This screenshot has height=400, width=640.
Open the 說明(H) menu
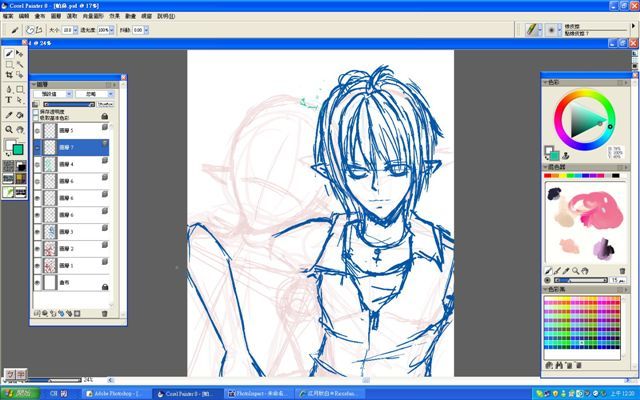point(166,16)
